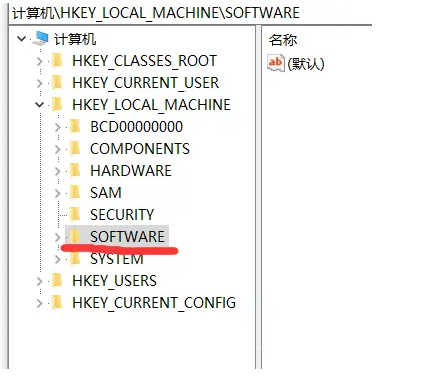Select the HKEY_CURRENT_USER label
The image size is (437, 379).
click(x=146, y=83)
